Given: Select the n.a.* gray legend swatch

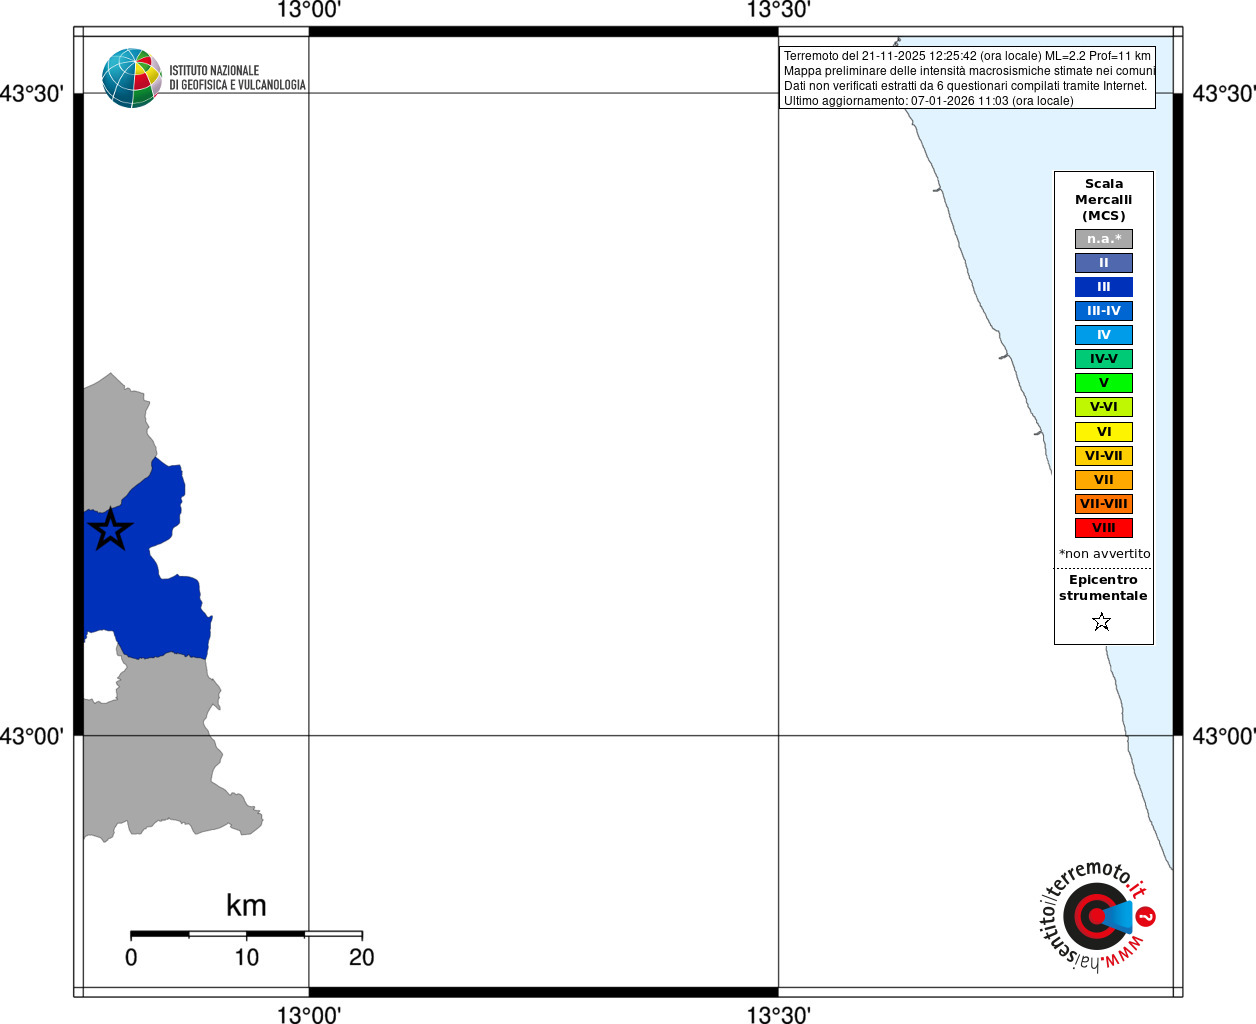Looking at the screenshot, I should click(x=1104, y=239).
